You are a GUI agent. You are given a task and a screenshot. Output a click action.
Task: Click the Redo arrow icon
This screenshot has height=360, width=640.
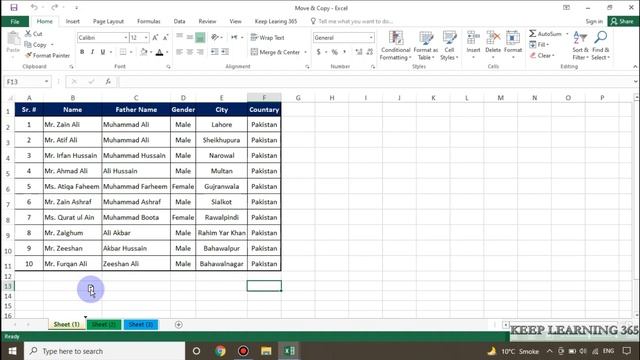(x=54, y=7)
